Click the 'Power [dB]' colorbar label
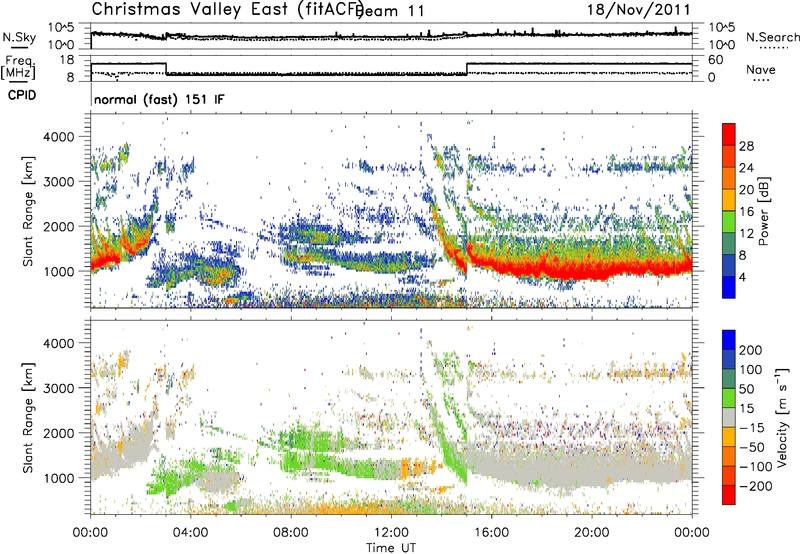Screen dimensions: 800x554 (763, 211)
